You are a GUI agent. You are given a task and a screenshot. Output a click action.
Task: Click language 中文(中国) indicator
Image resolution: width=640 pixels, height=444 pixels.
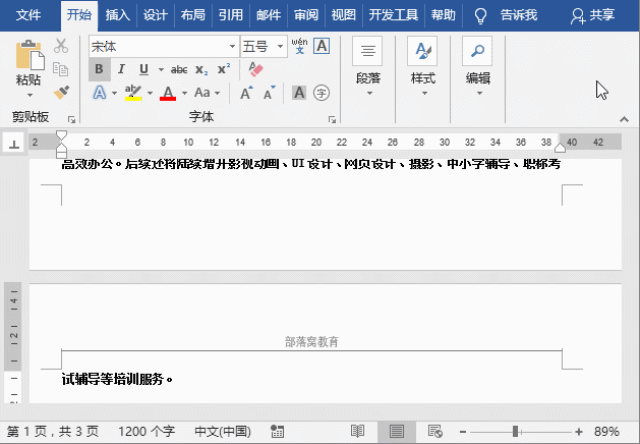223,431
